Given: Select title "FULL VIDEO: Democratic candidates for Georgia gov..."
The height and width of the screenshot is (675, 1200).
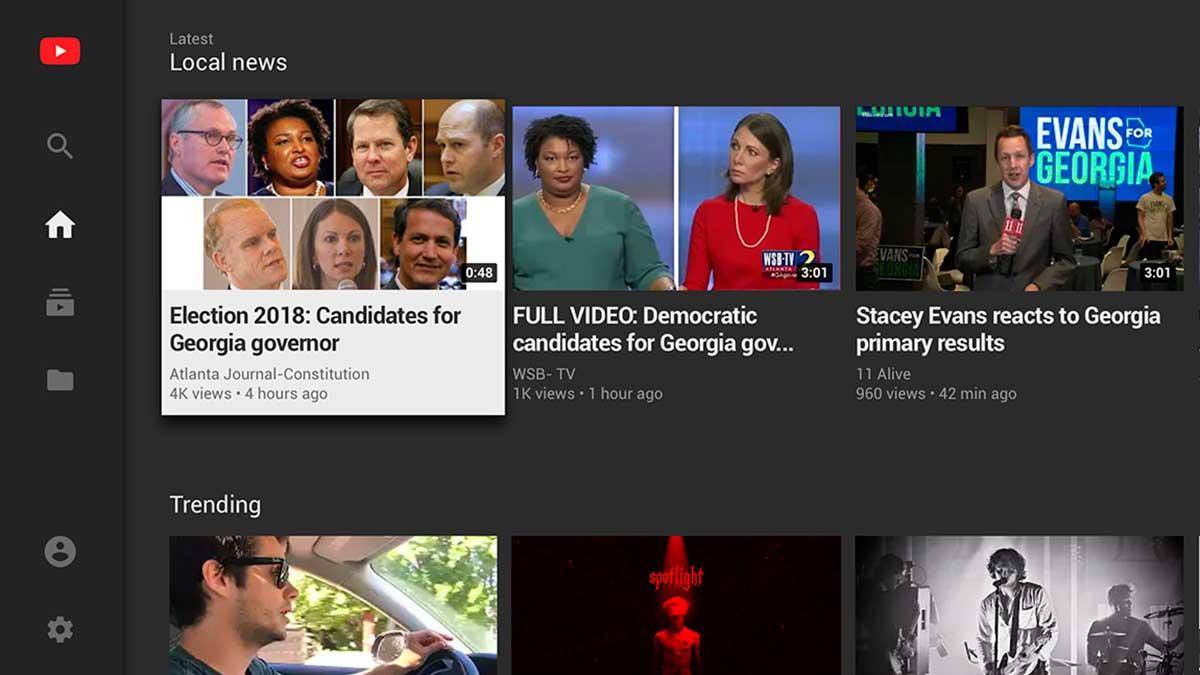Looking at the screenshot, I should tap(653, 329).
